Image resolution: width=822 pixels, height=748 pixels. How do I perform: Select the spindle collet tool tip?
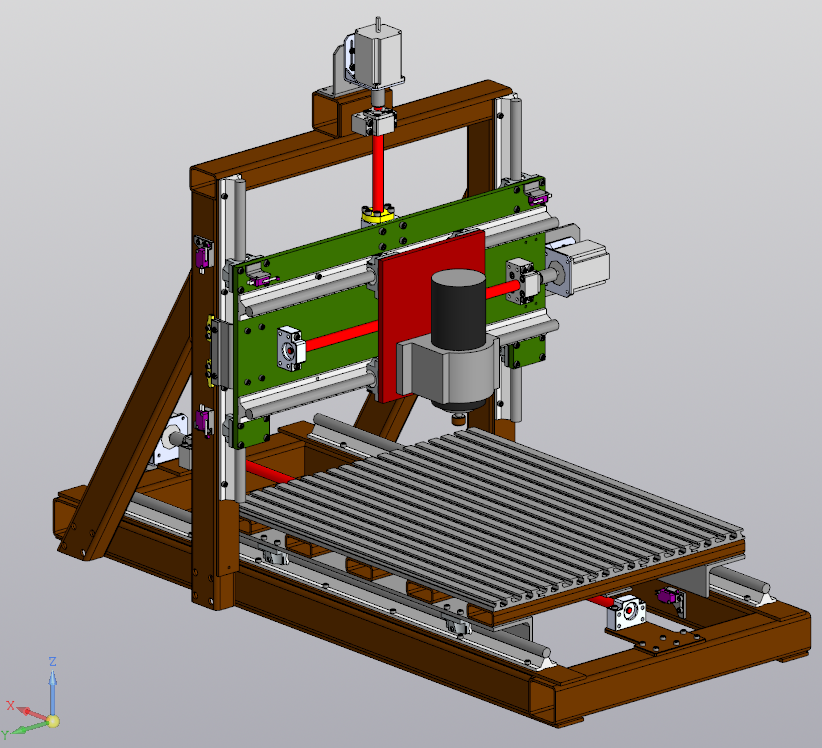(458, 419)
